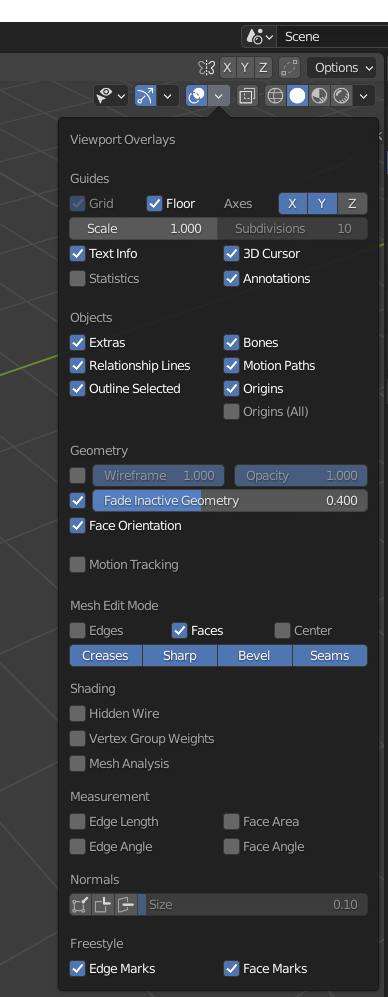Screen dimensions: 388x997
Task: Enable the Hidden Wire checkbox
Action: click(78, 713)
